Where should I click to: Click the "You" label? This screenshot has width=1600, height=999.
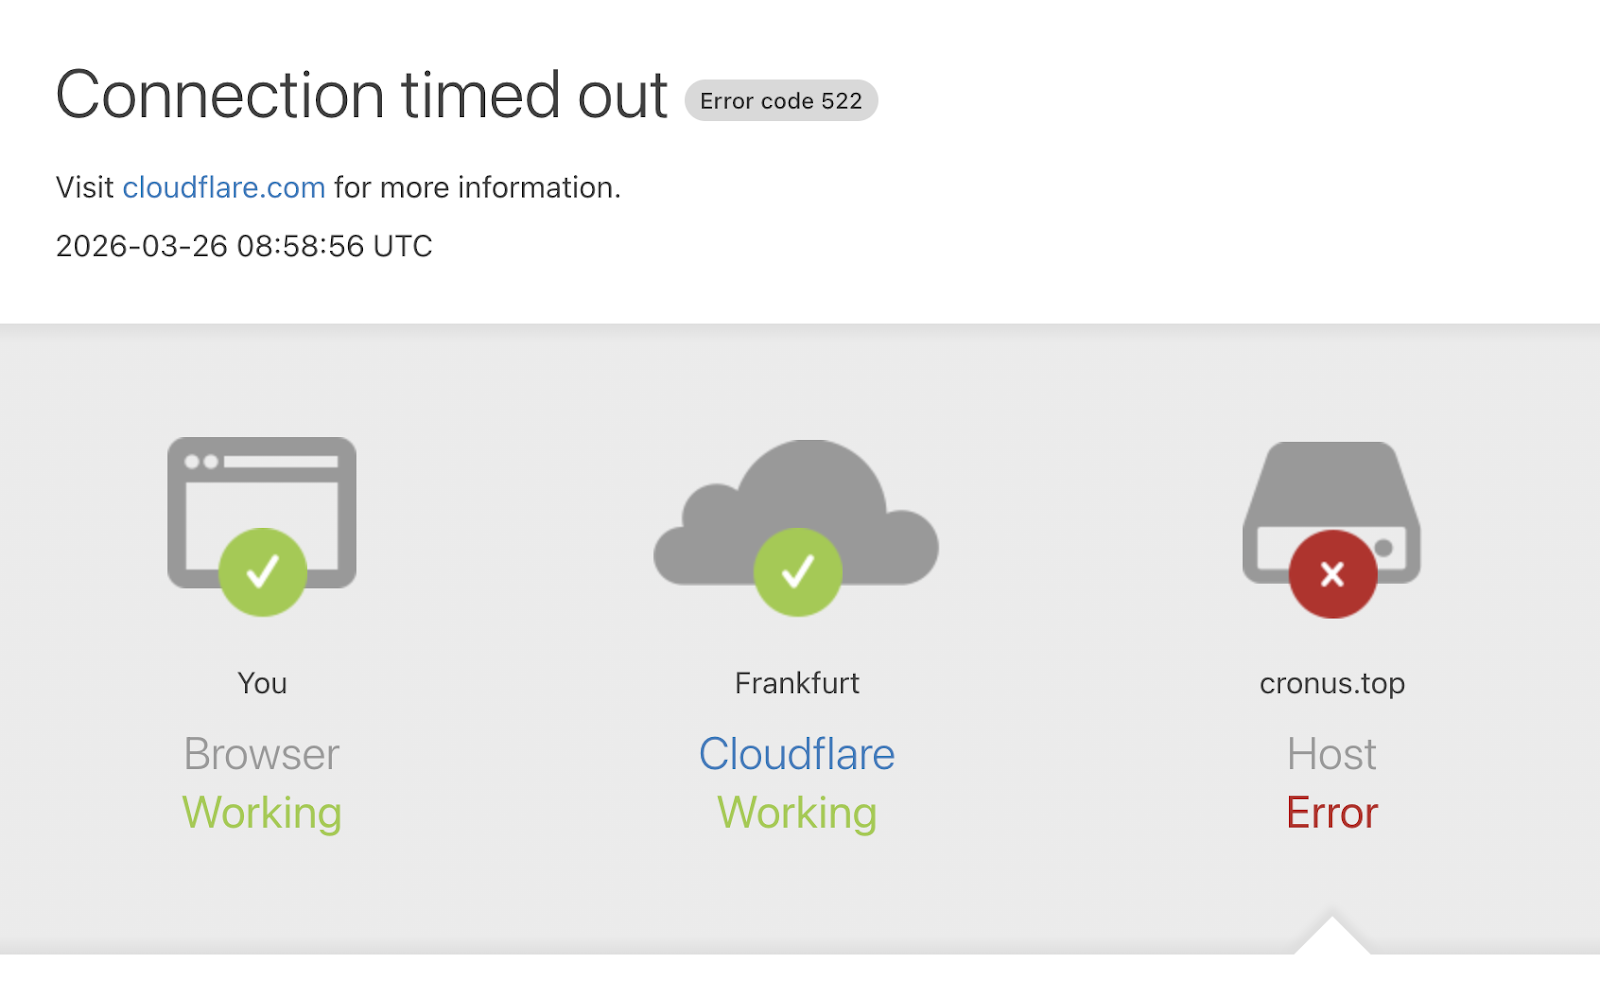pyautogui.click(x=262, y=683)
